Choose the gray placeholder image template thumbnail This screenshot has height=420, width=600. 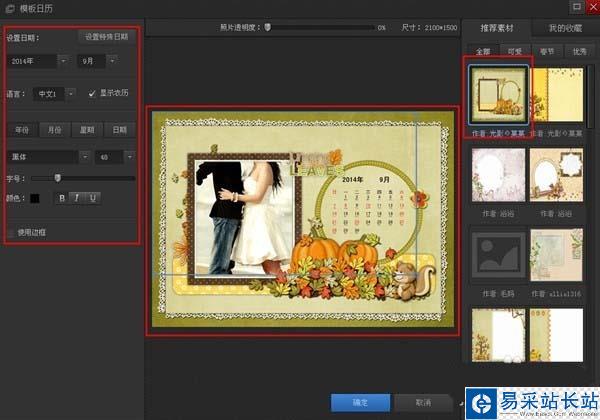498,255
